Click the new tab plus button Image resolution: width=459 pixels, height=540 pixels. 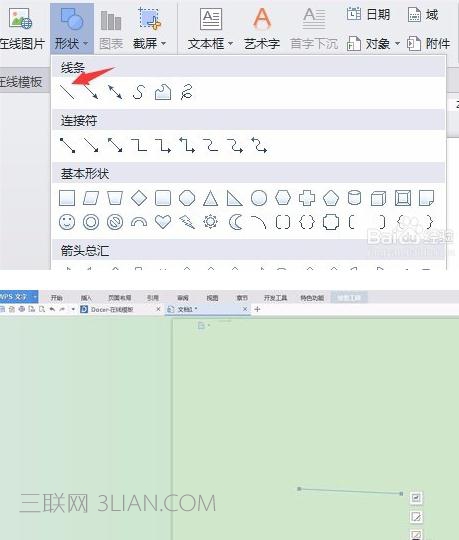tap(257, 309)
